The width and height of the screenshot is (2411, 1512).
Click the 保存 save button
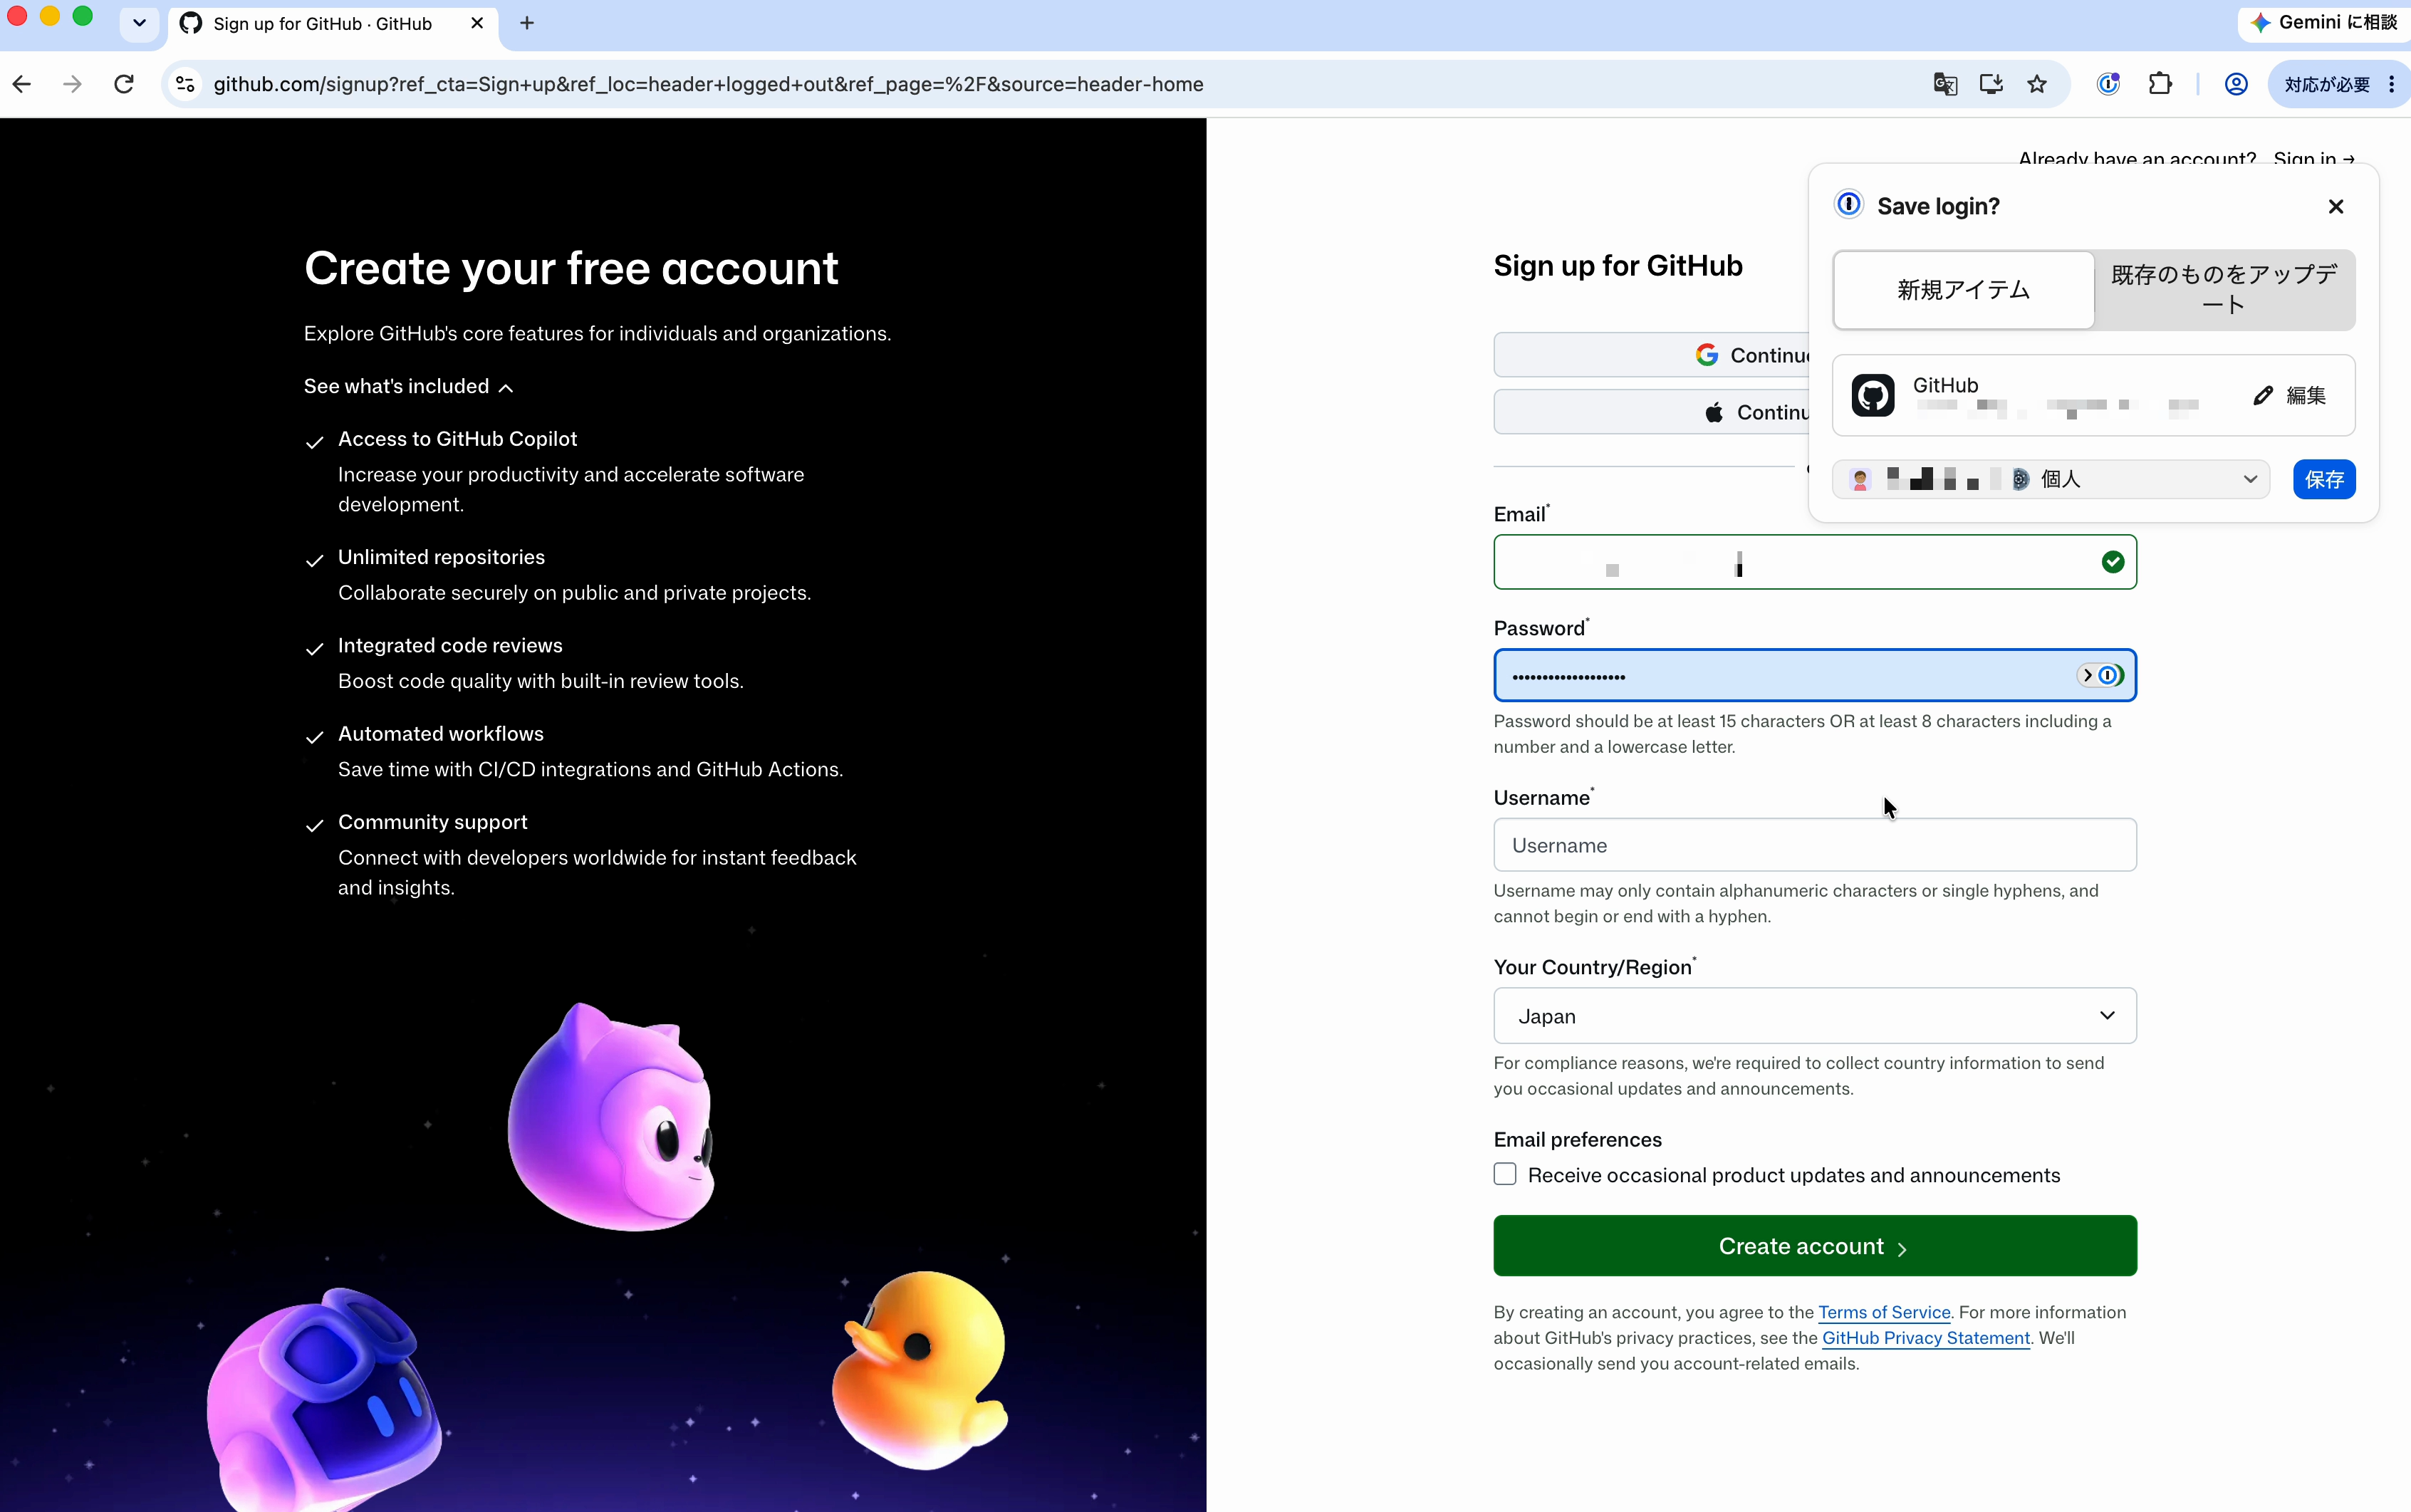2324,479
